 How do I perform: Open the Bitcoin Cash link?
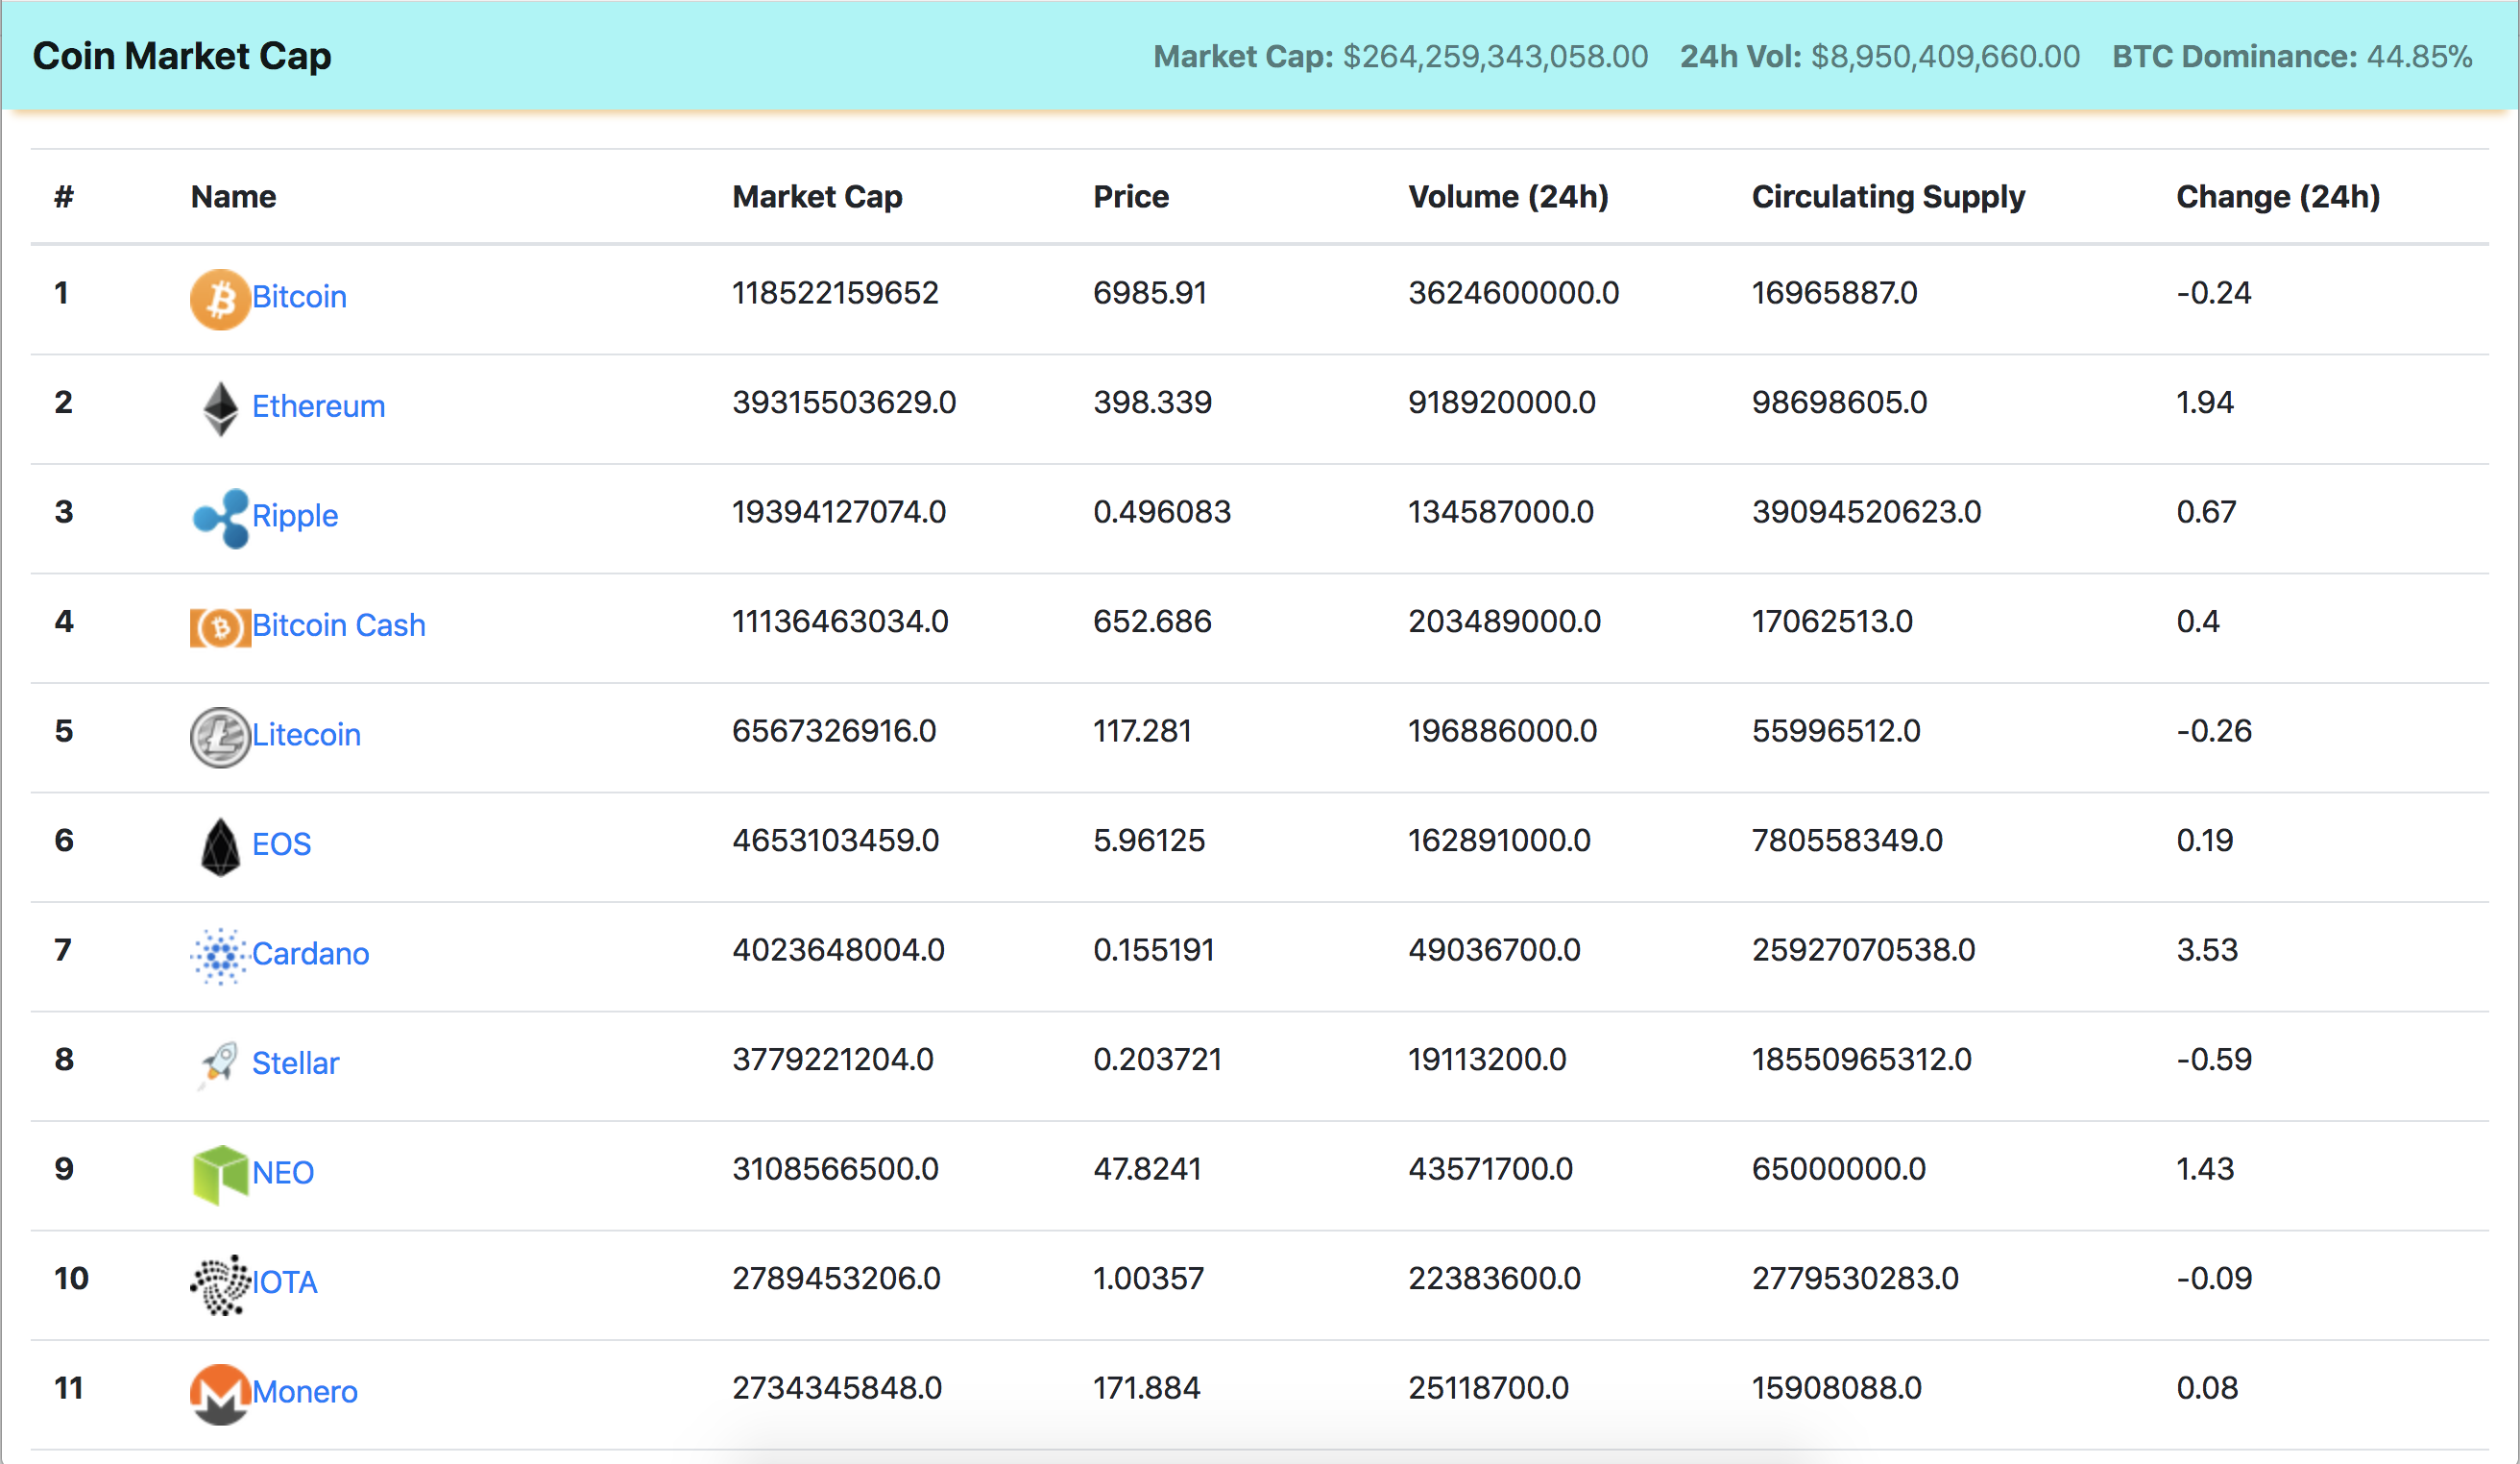click(x=338, y=625)
